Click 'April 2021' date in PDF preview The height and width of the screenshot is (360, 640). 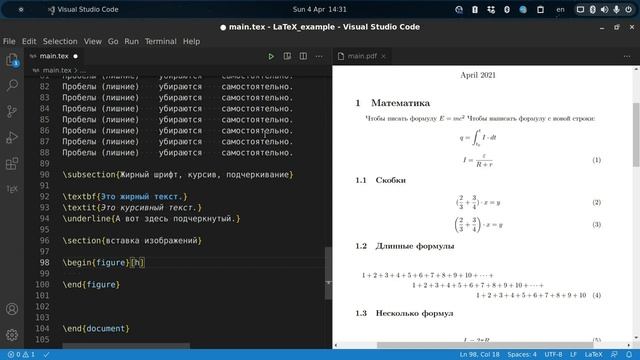tap(478, 75)
